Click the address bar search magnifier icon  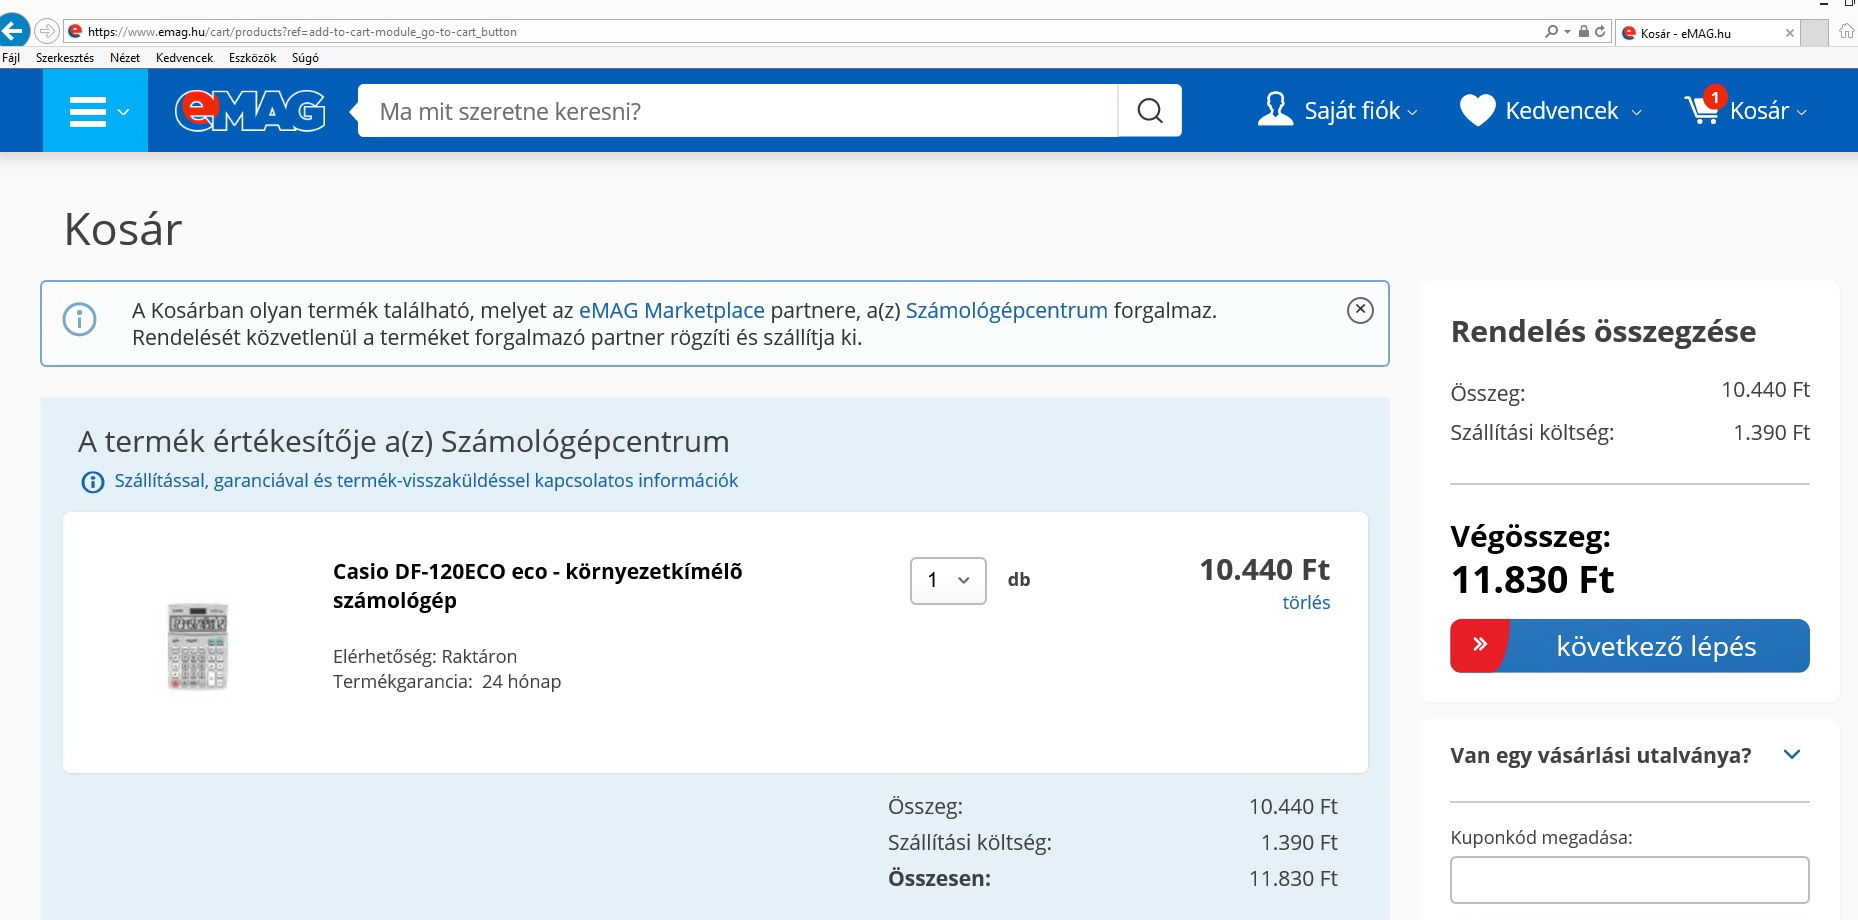click(1551, 32)
